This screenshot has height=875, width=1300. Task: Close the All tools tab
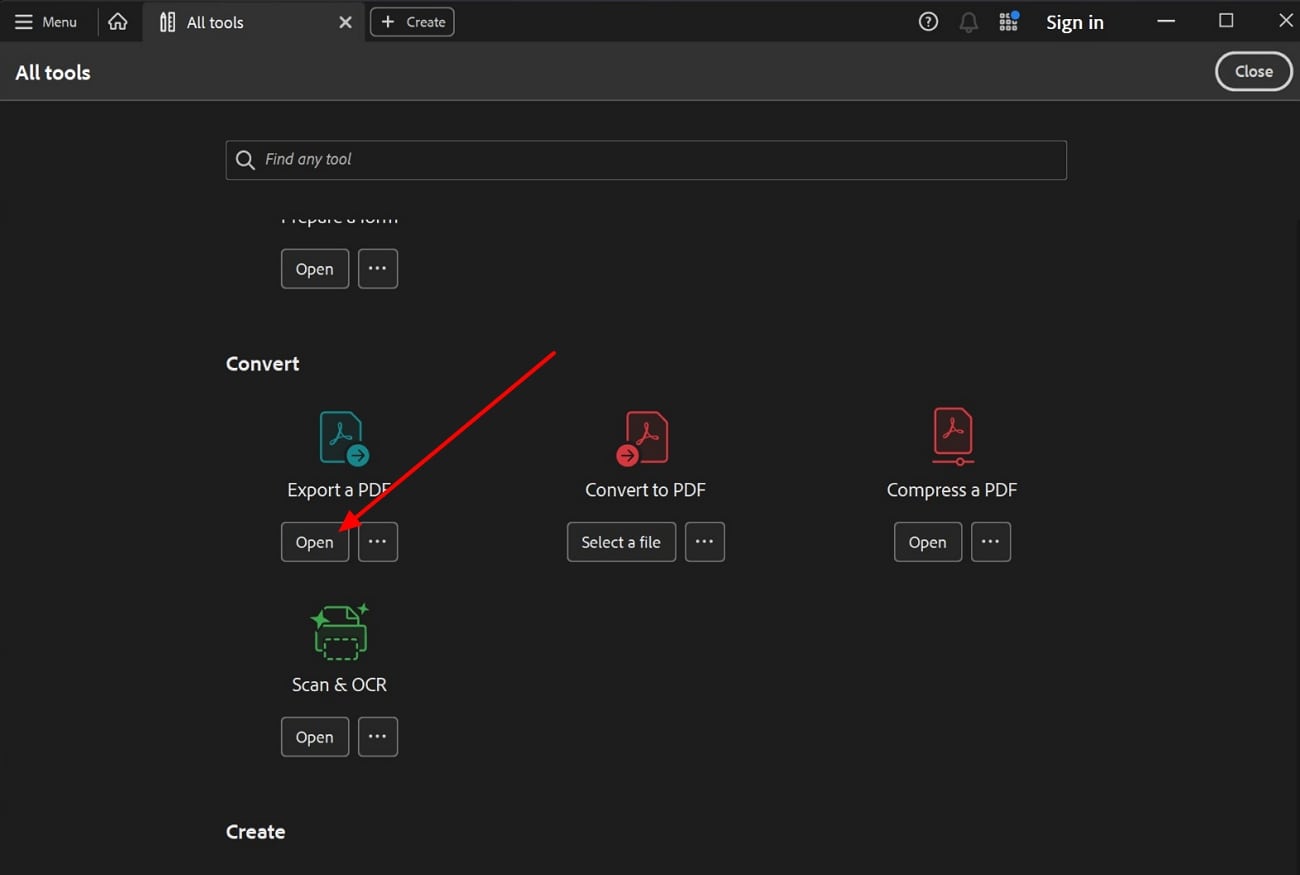point(345,22)
